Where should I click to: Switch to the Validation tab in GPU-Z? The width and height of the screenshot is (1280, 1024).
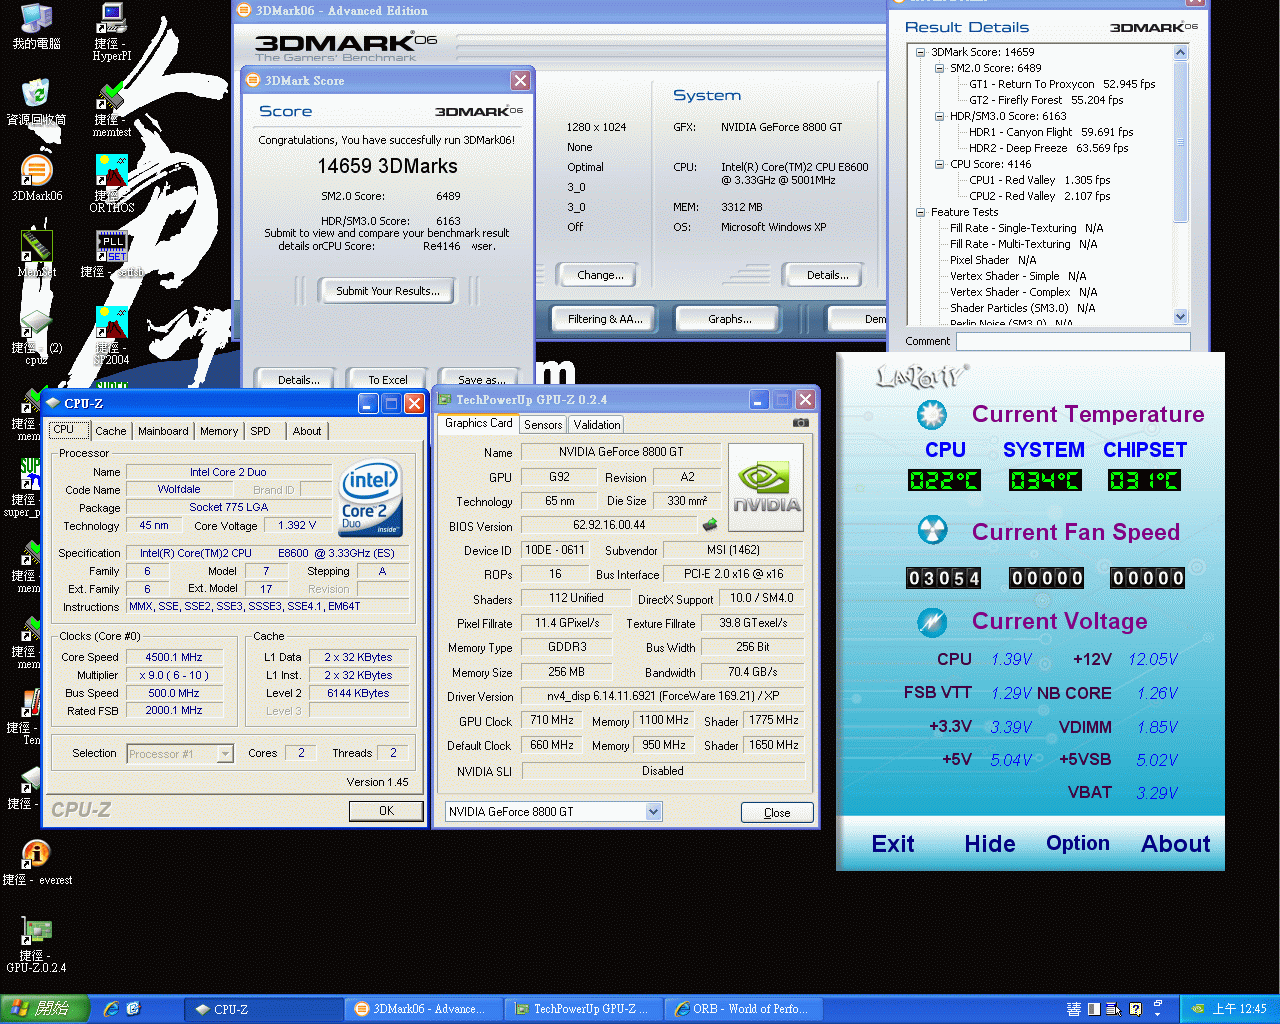point(597,425)
